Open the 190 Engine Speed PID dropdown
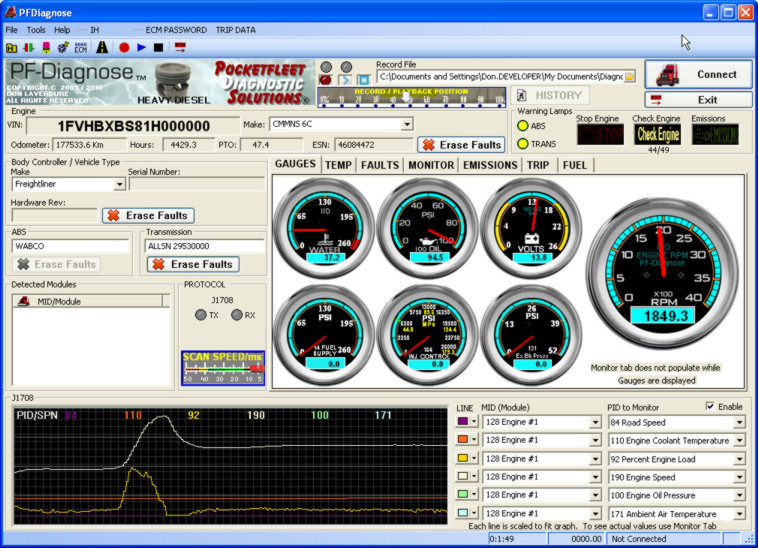 739,477
